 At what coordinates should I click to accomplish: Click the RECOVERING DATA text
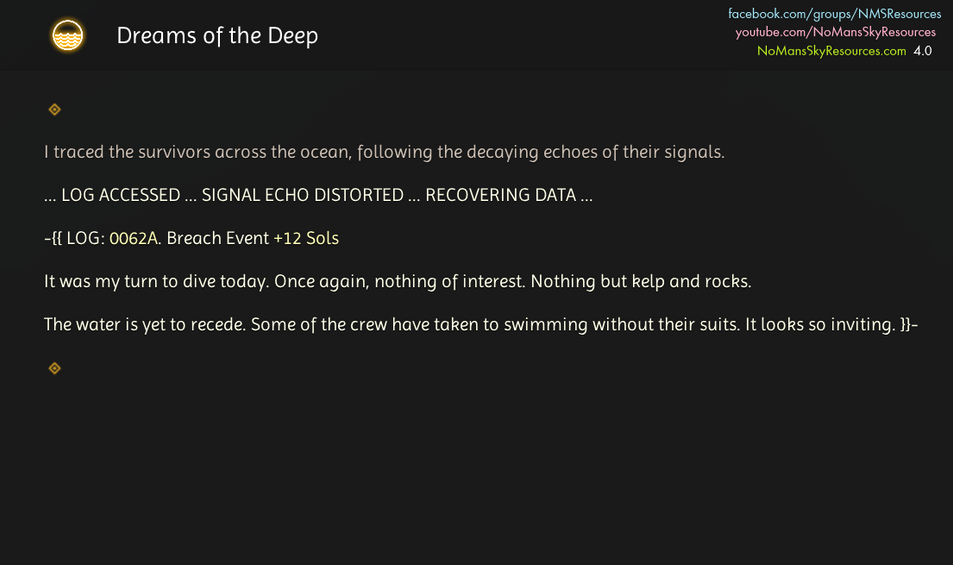501,195
